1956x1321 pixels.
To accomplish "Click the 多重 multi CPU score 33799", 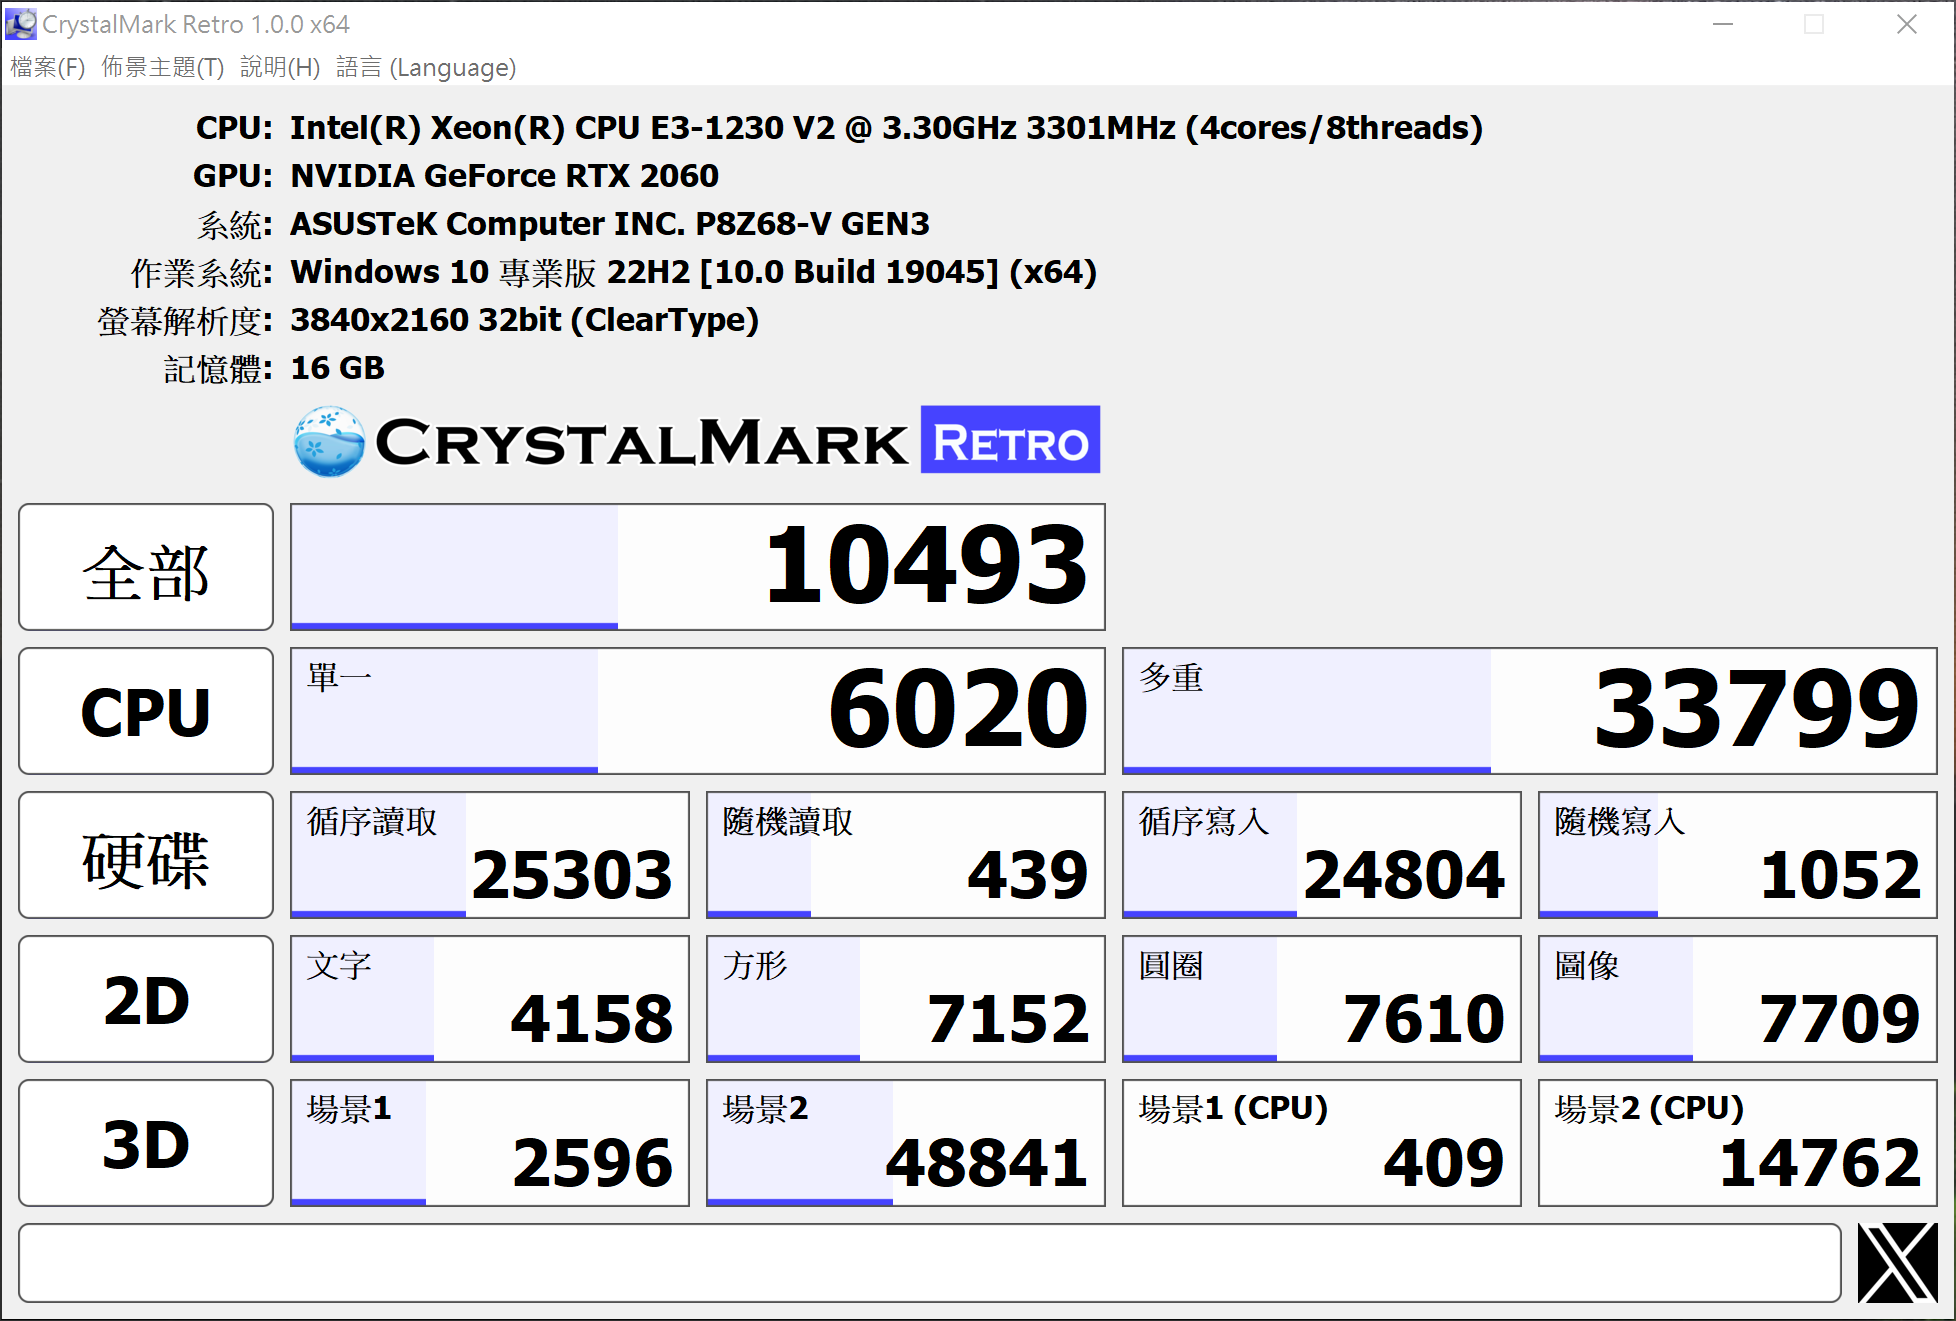I will [1529, 711].
